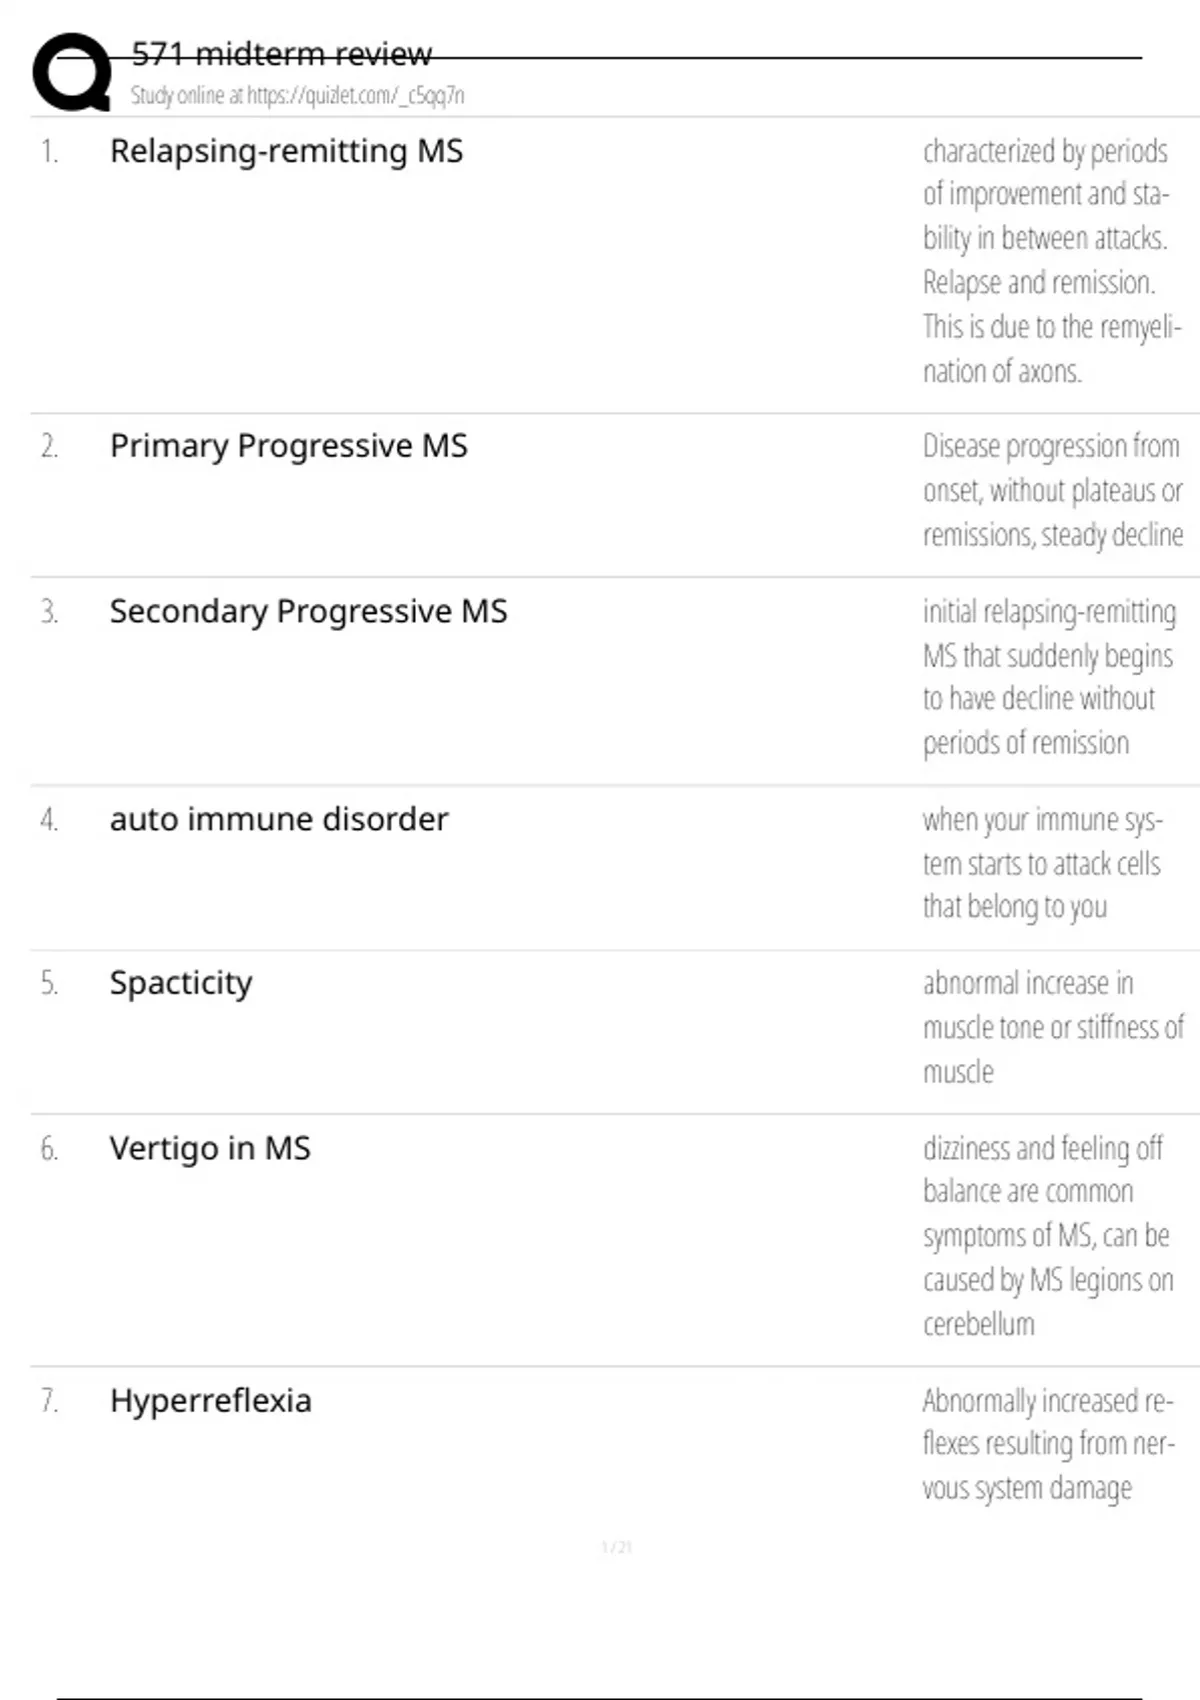
Task: Select the "Relapsing-remitting MS" term
Action: tap(286, 152)
